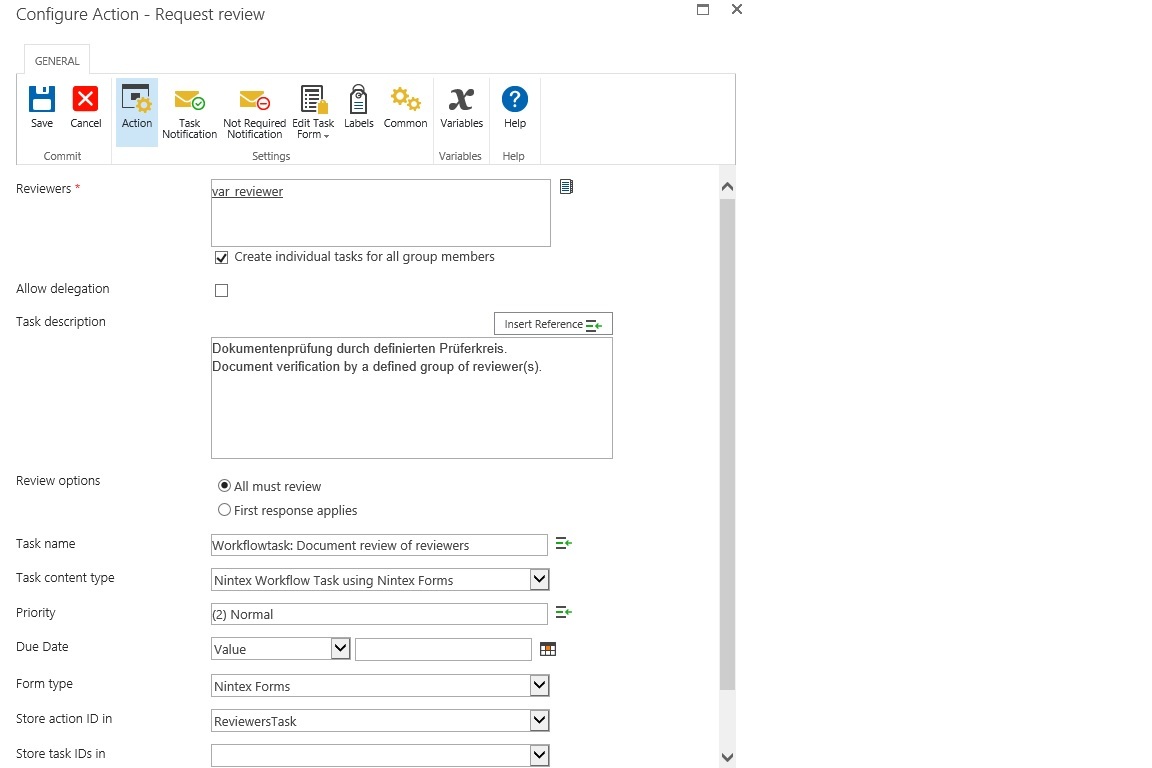Viewport: 1152px width, 768px height.
Task: Click inside the Reviewers field
Action: tap(381, 213)
